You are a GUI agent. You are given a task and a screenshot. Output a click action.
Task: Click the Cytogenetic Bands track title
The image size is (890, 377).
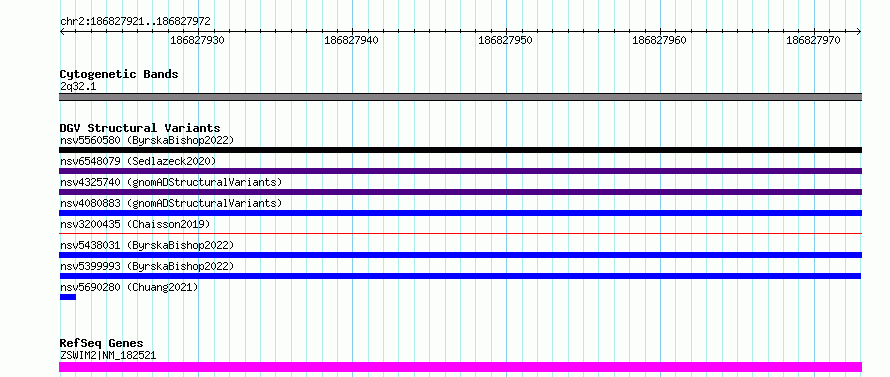(119, 74)
